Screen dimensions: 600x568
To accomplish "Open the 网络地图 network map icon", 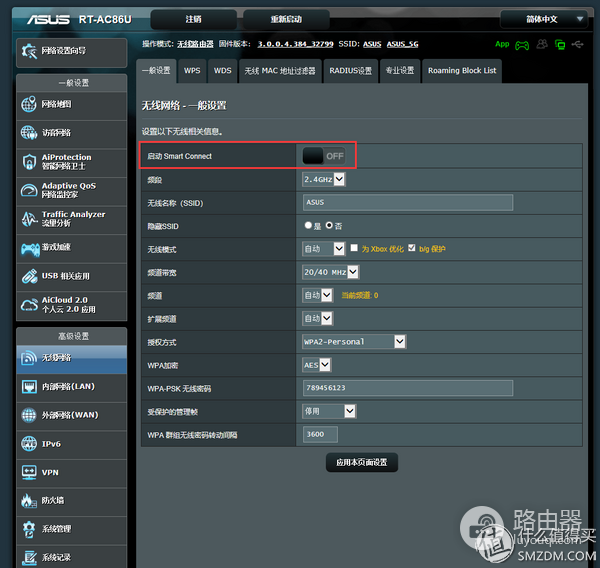I will click(x=28, y=105).
